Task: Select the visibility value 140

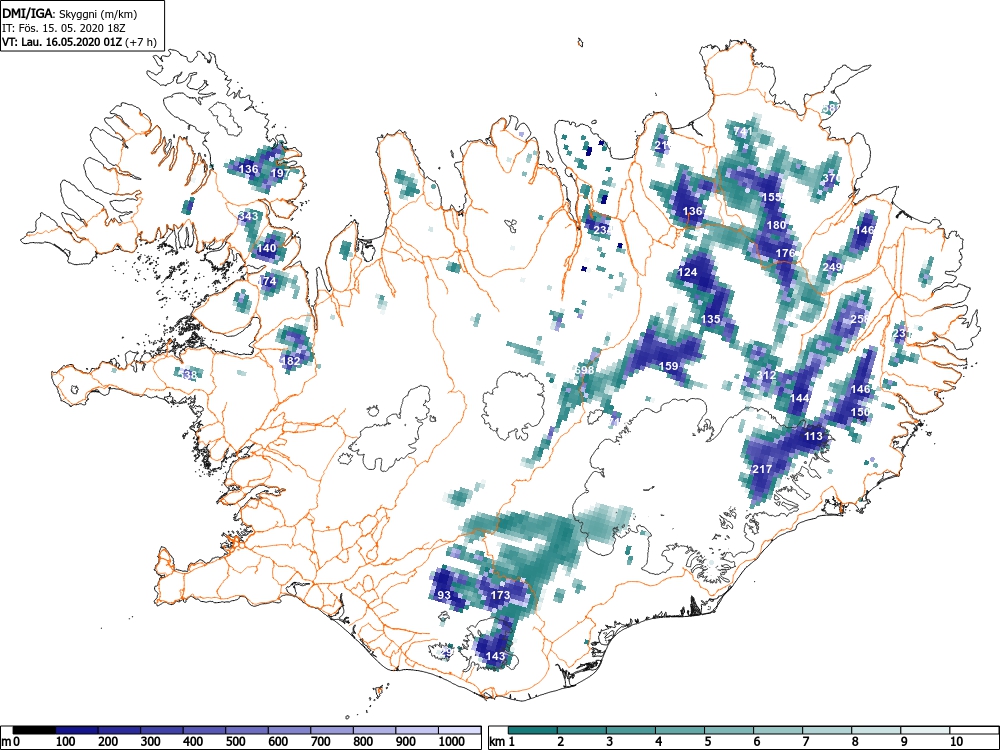Action: [267, 249]
